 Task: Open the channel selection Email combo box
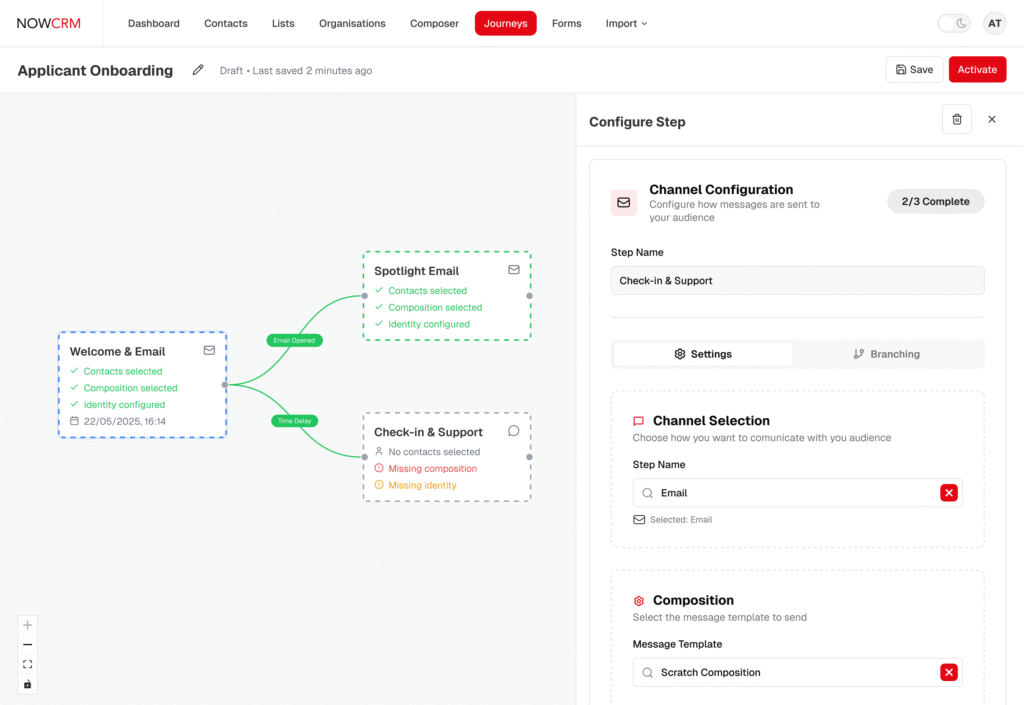[785, 493]
